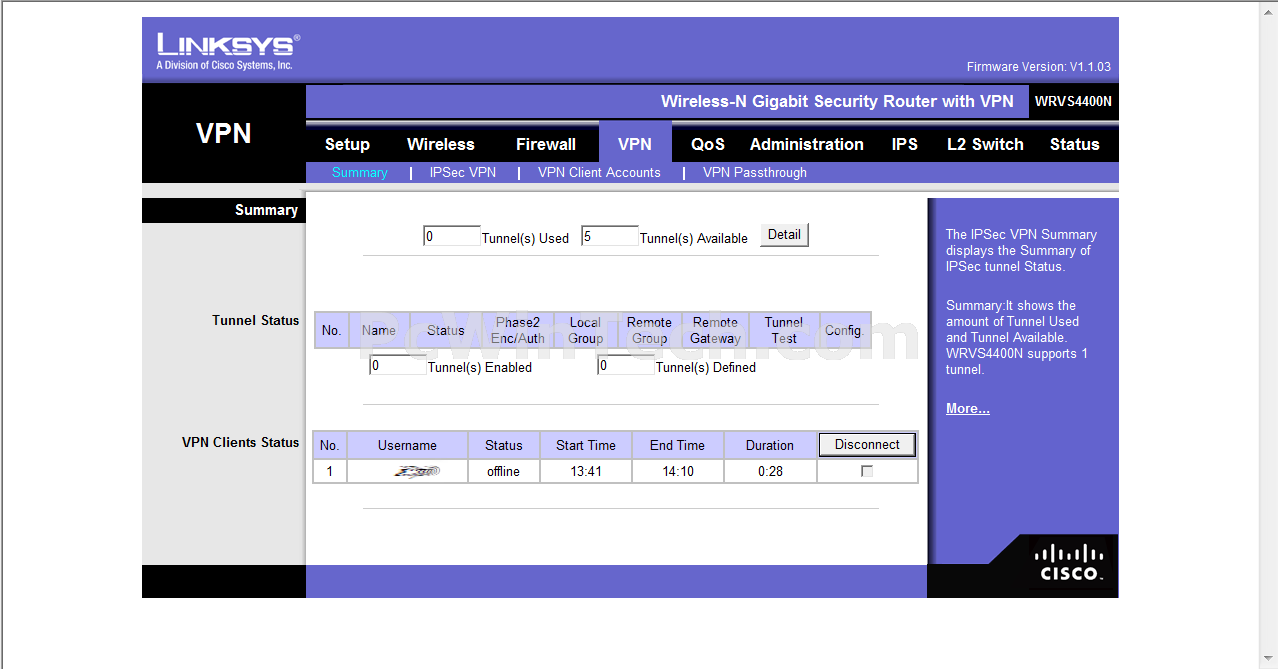The height and width of the screenshot is (669, 1278).
Task: Click the WRVS4400N model label
Action: tap(1073, 101)
